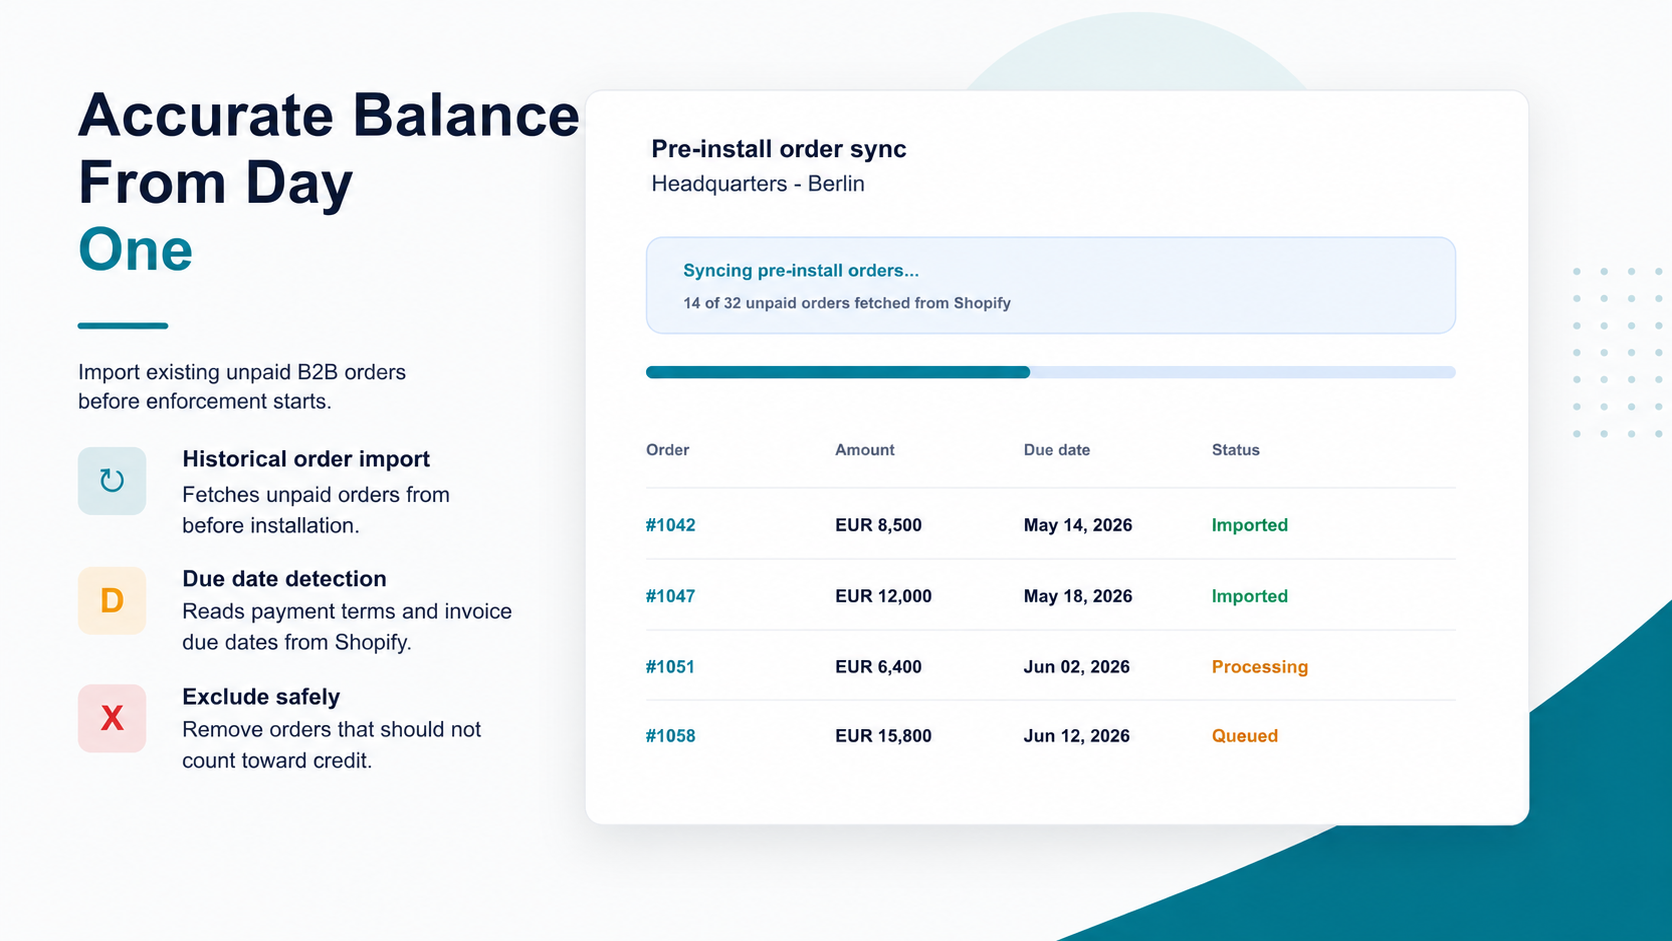Sort by the Due date column header
The image size is (1672, 941).
tap(1057, 450)
